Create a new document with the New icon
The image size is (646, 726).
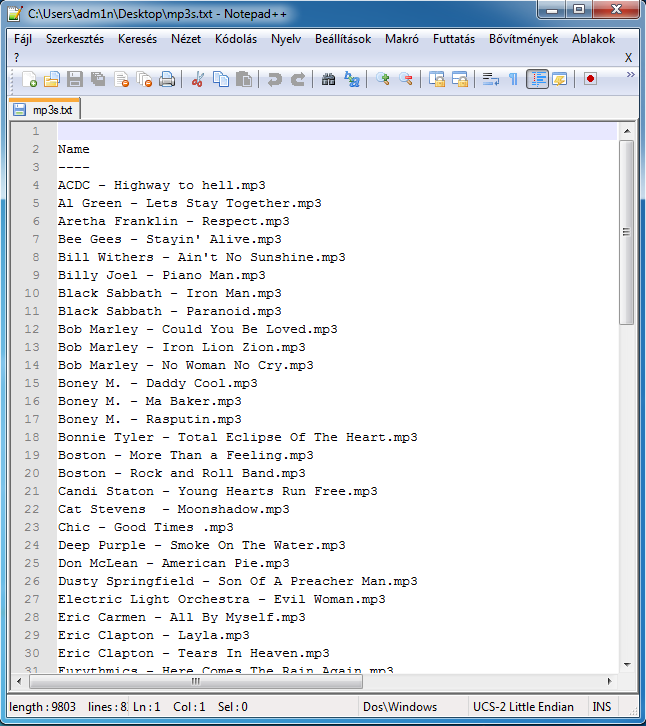29,80
